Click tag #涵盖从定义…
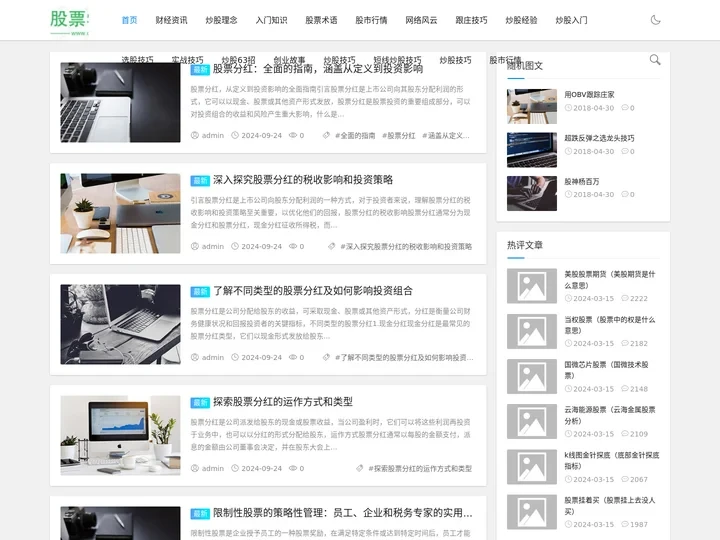Image resolution: width=720 pixels, height=540 pixels. 446,136
